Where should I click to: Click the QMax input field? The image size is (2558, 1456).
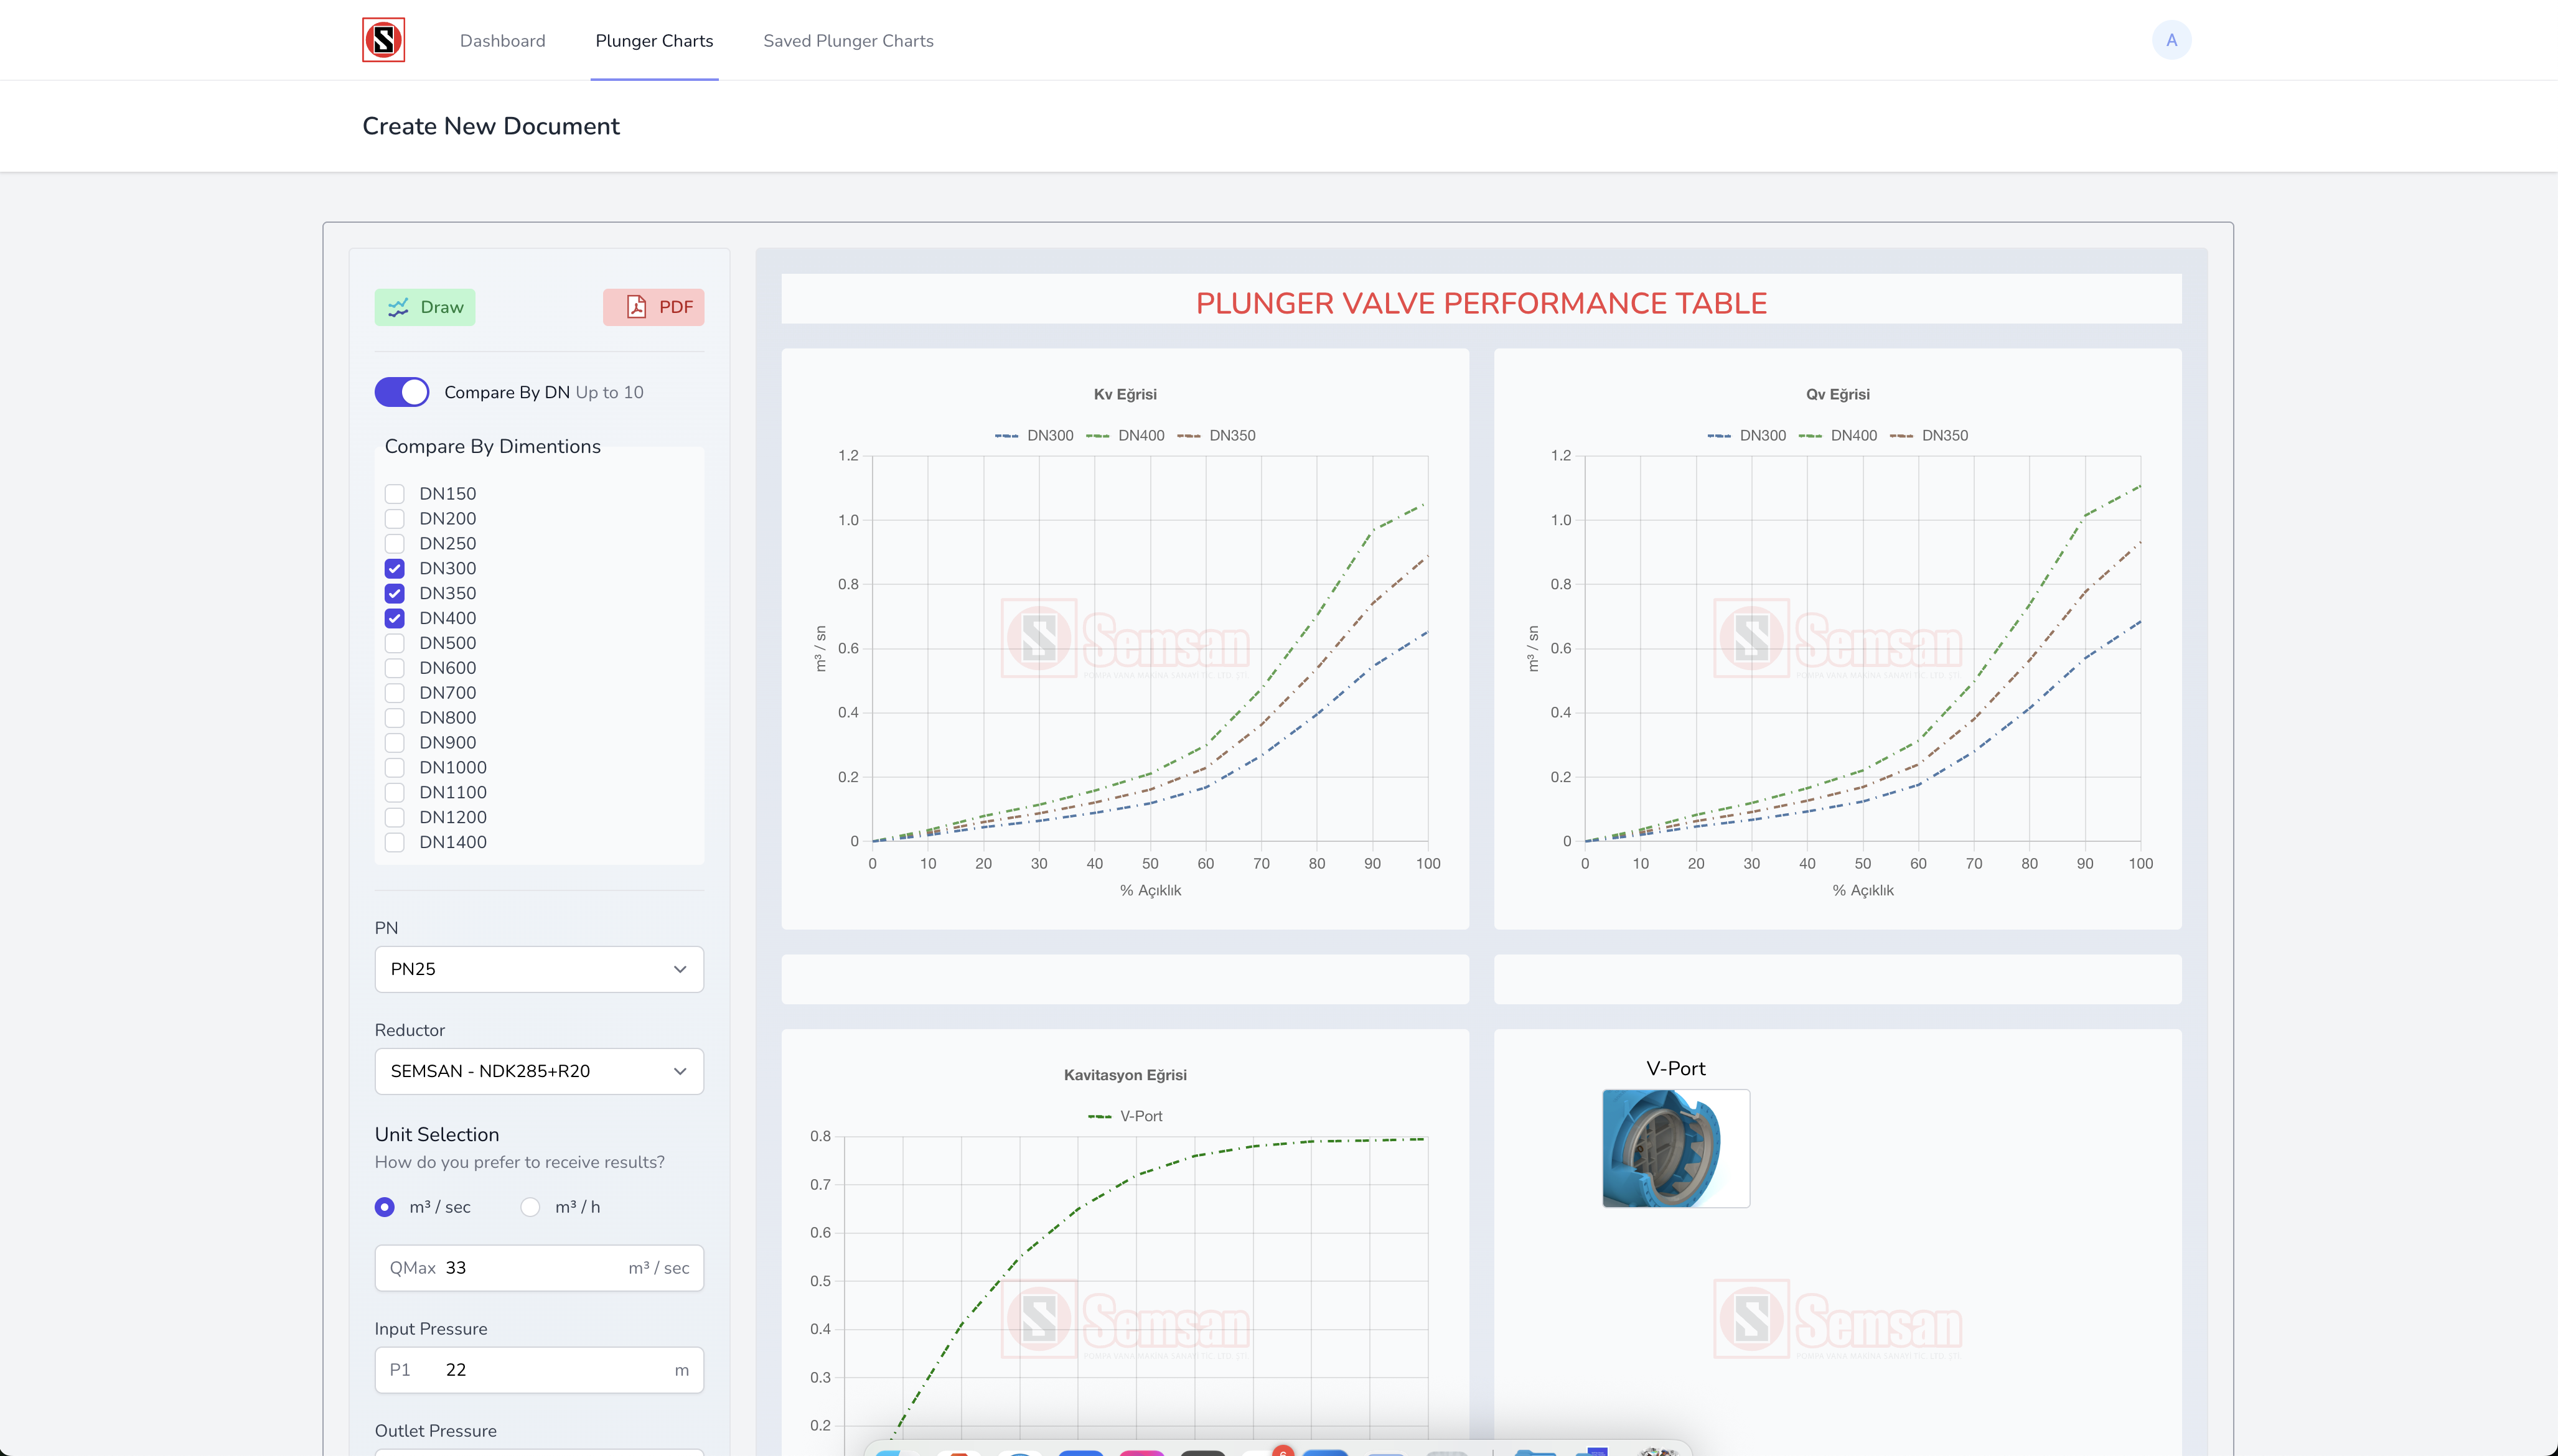pos(539,1268)
